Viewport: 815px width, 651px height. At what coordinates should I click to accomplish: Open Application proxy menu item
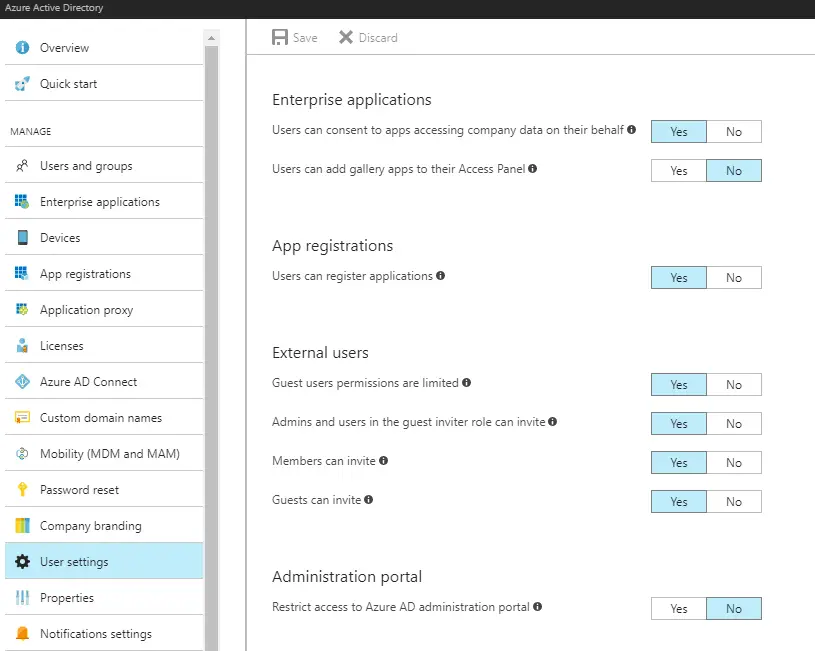tap(104, 309)
